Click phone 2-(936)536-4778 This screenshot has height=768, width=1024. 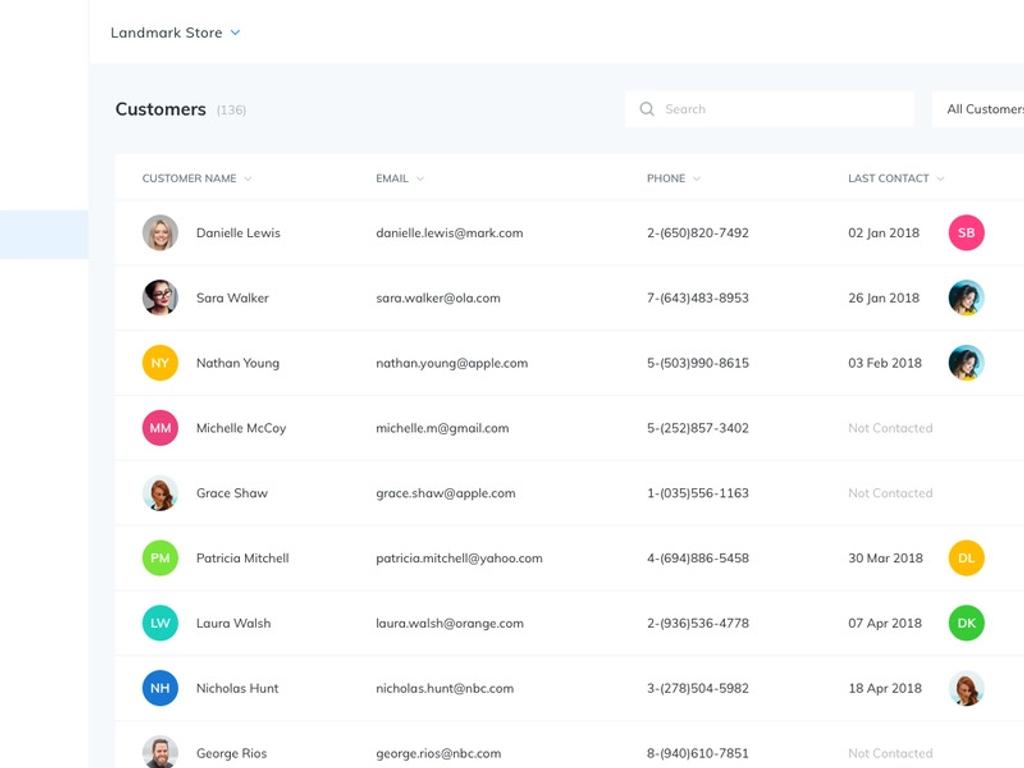pyautogui.click(x=697, y=623)
